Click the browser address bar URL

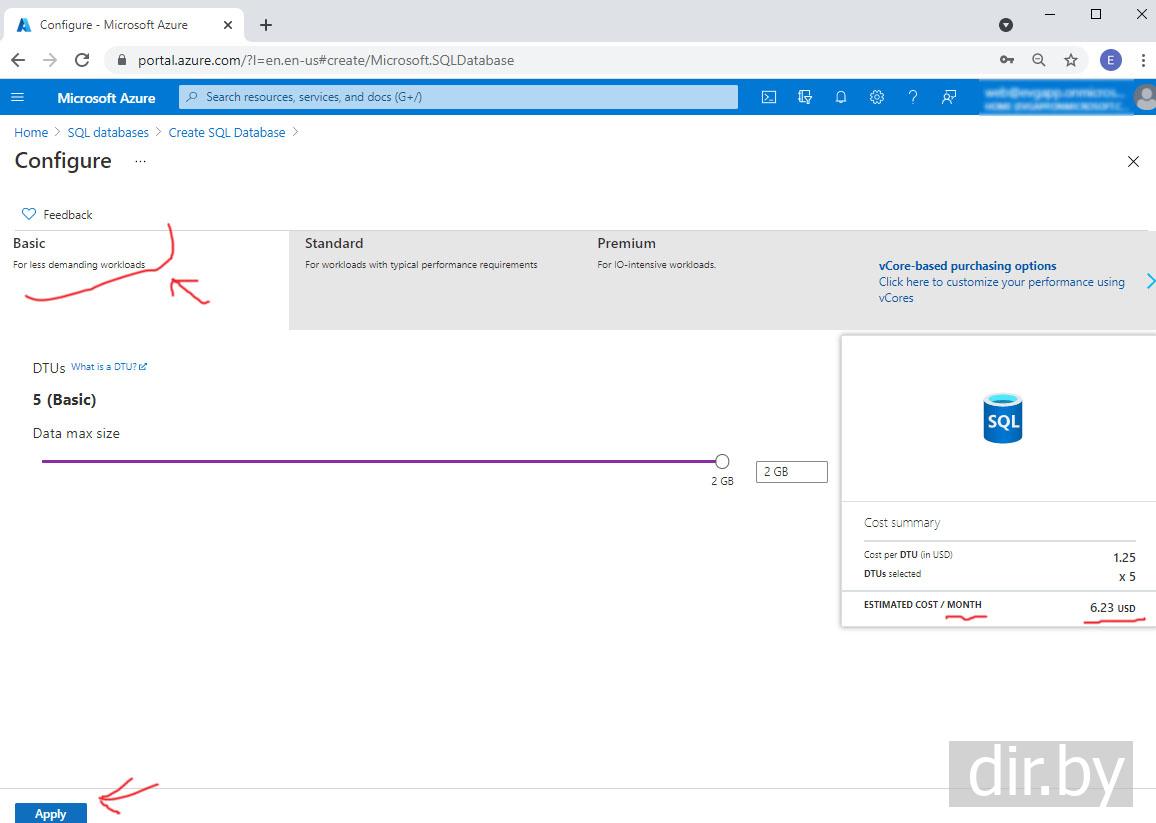(326, 60)
